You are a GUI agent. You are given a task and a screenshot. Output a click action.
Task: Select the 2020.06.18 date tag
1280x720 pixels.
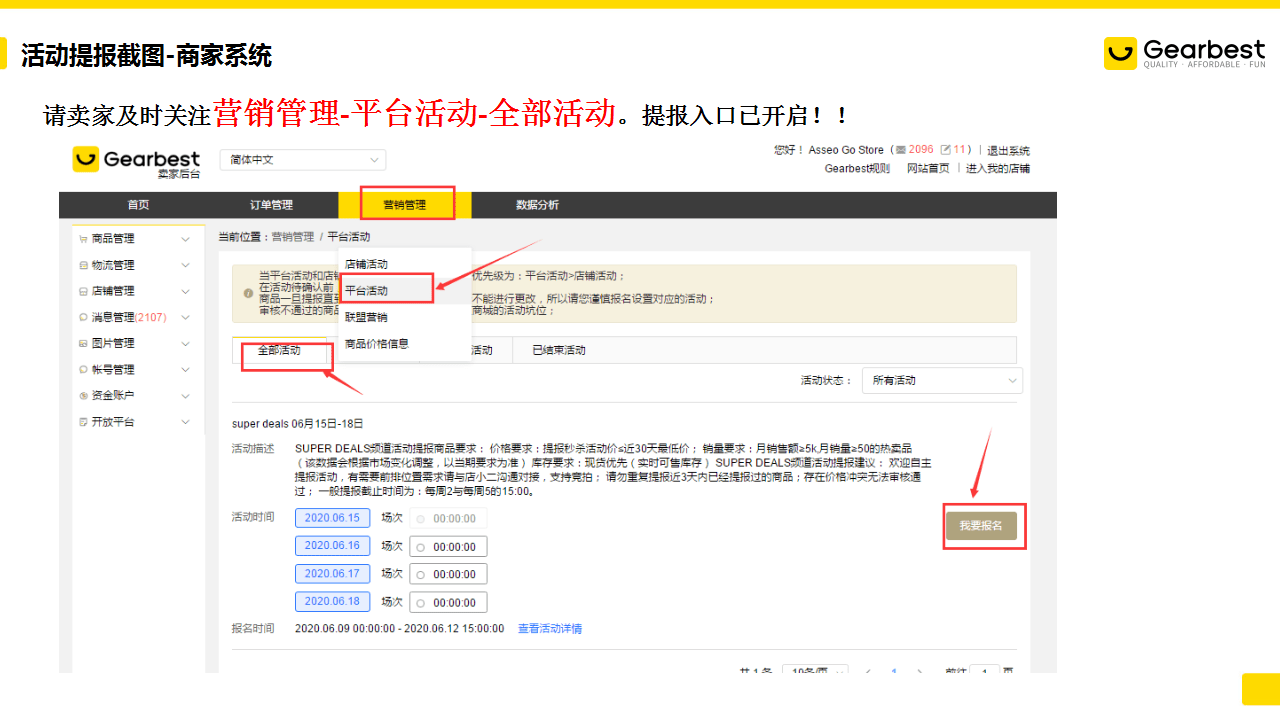332,602
